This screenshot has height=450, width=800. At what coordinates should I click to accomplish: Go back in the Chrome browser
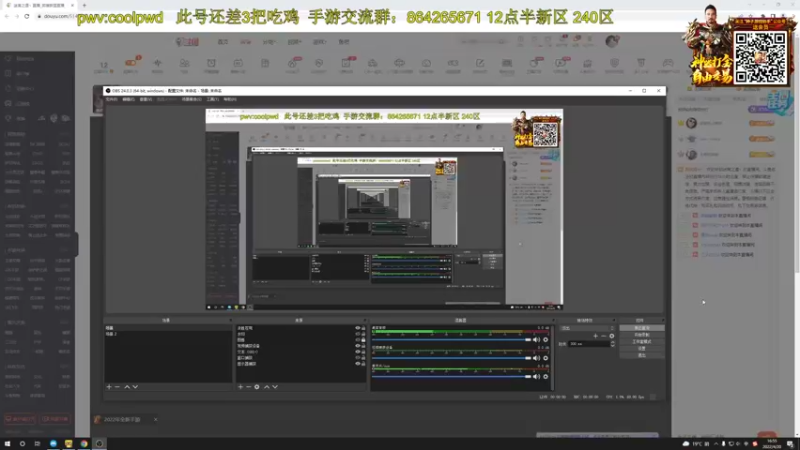click(7, 16)
